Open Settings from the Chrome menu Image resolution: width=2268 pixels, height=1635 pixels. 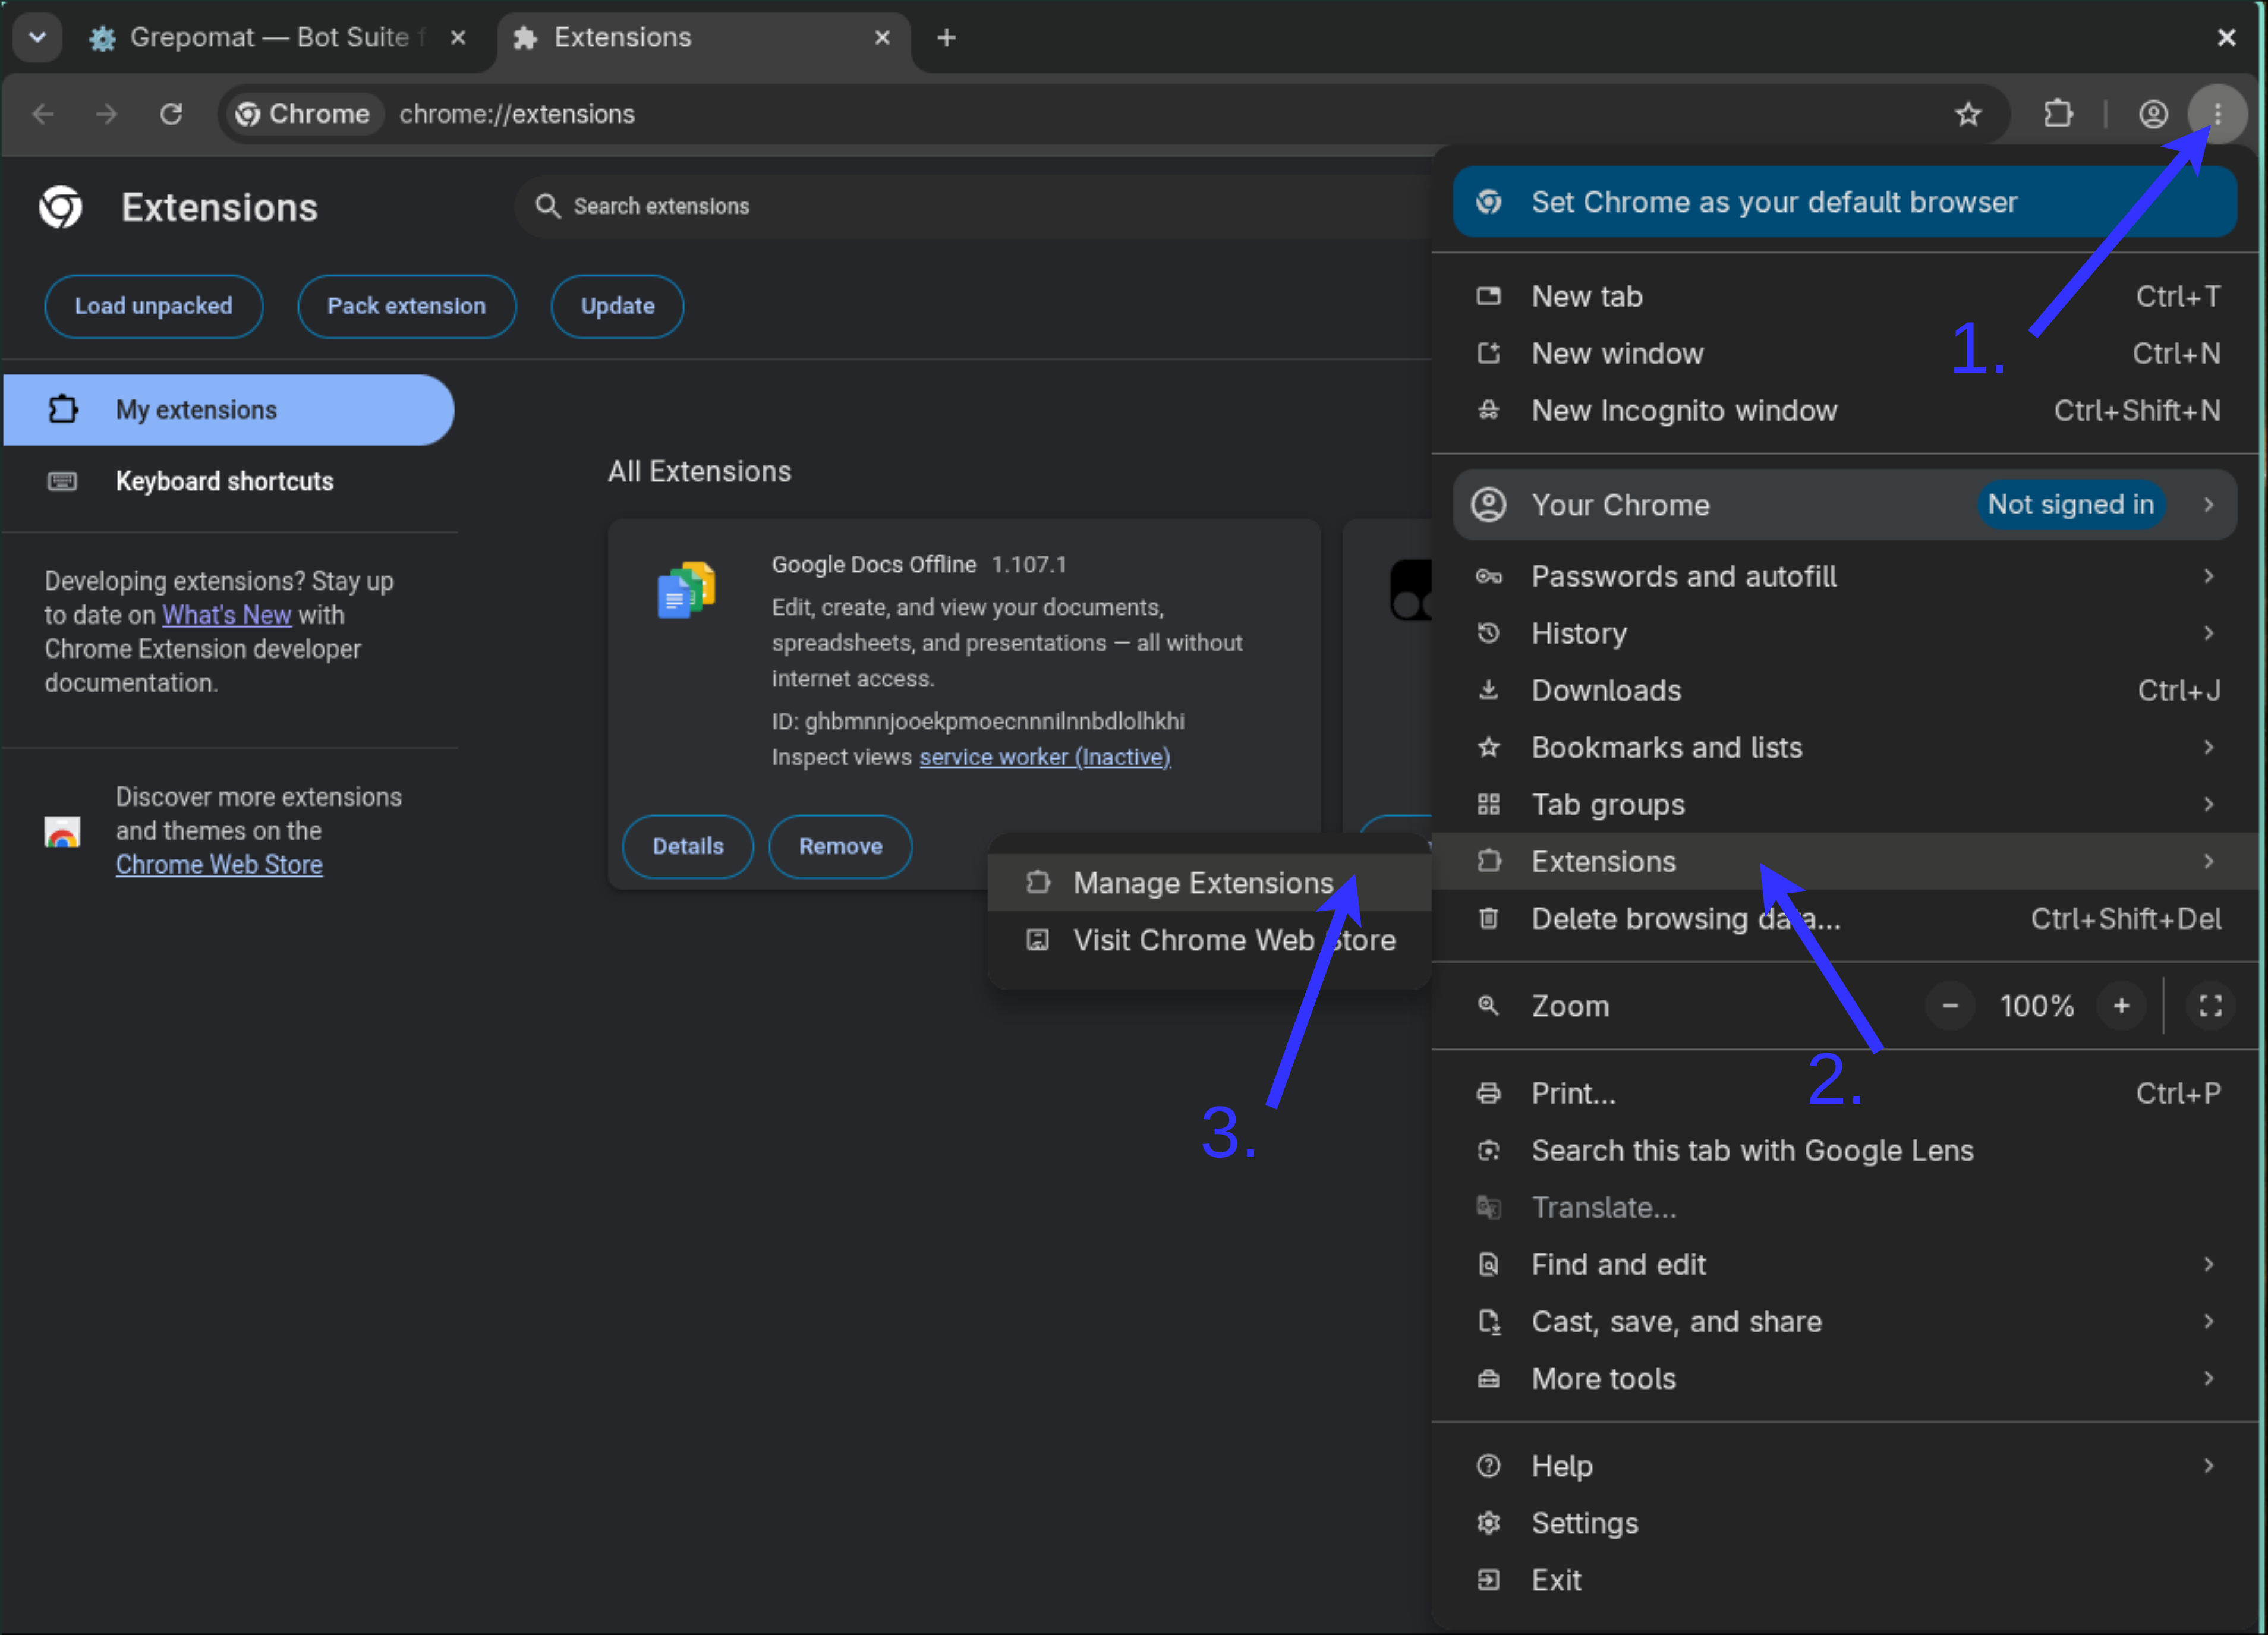[1844, 1522]
